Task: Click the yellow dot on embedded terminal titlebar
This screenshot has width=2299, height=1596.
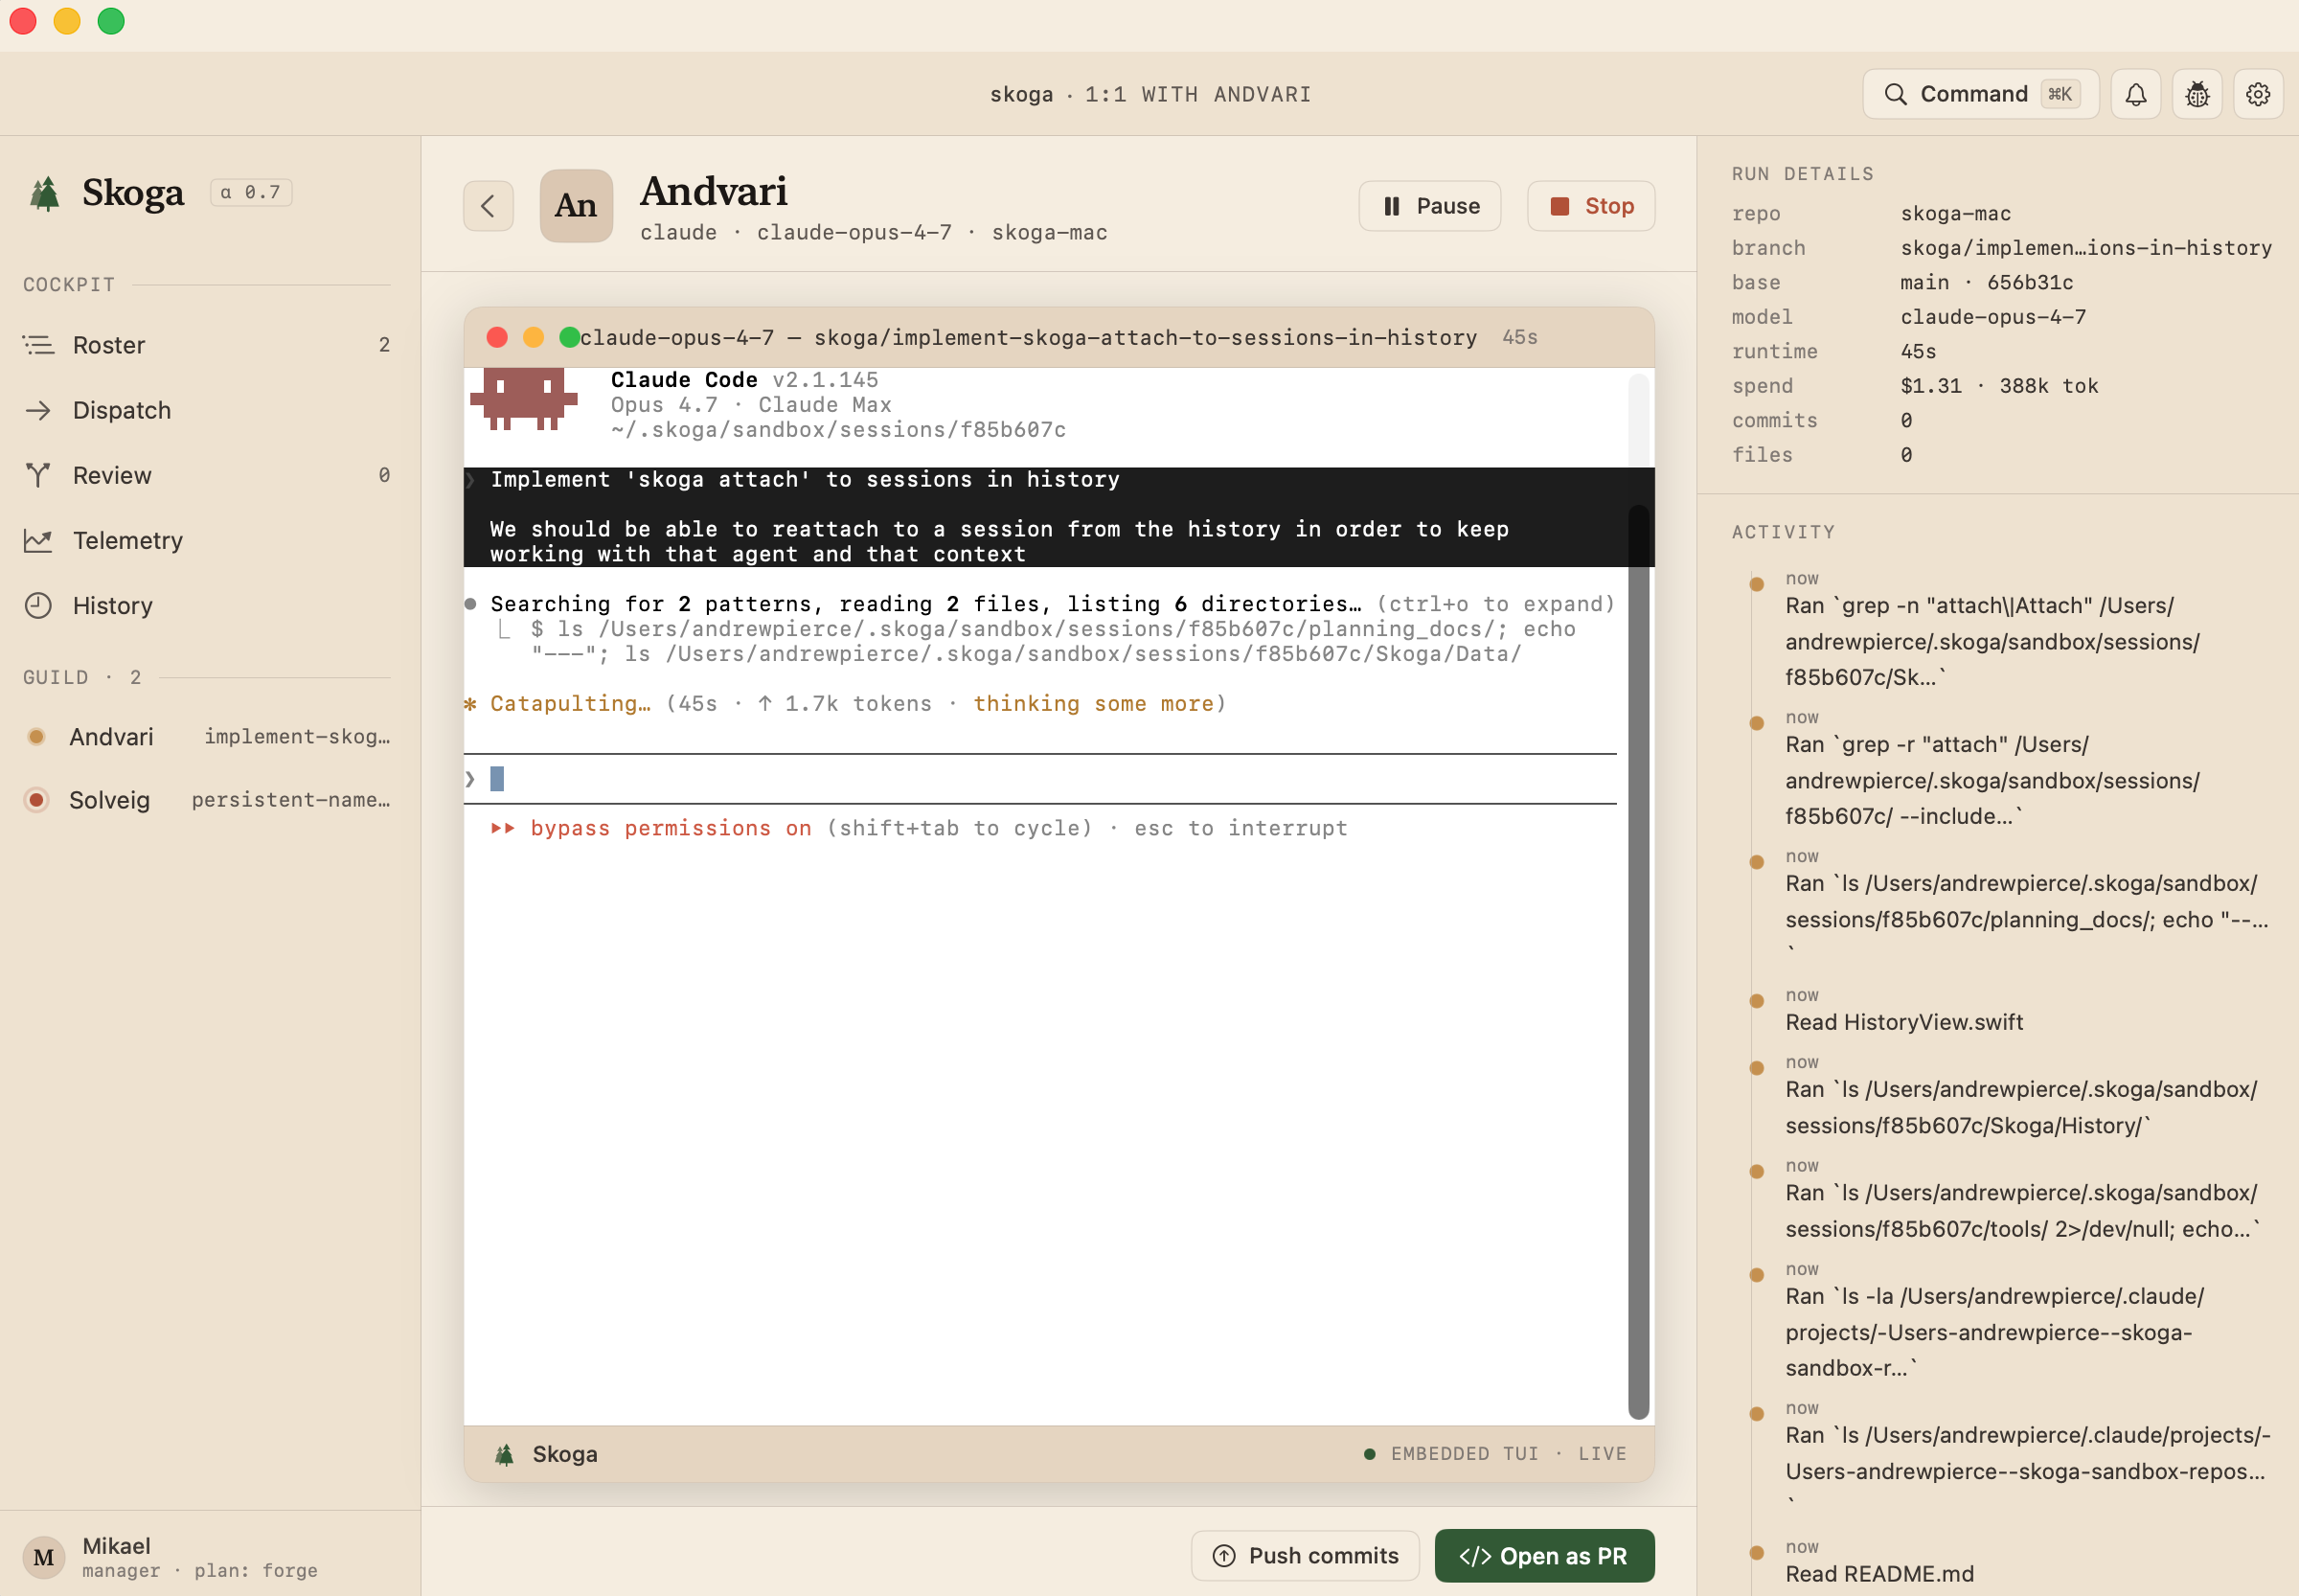Action: point(533,338)
